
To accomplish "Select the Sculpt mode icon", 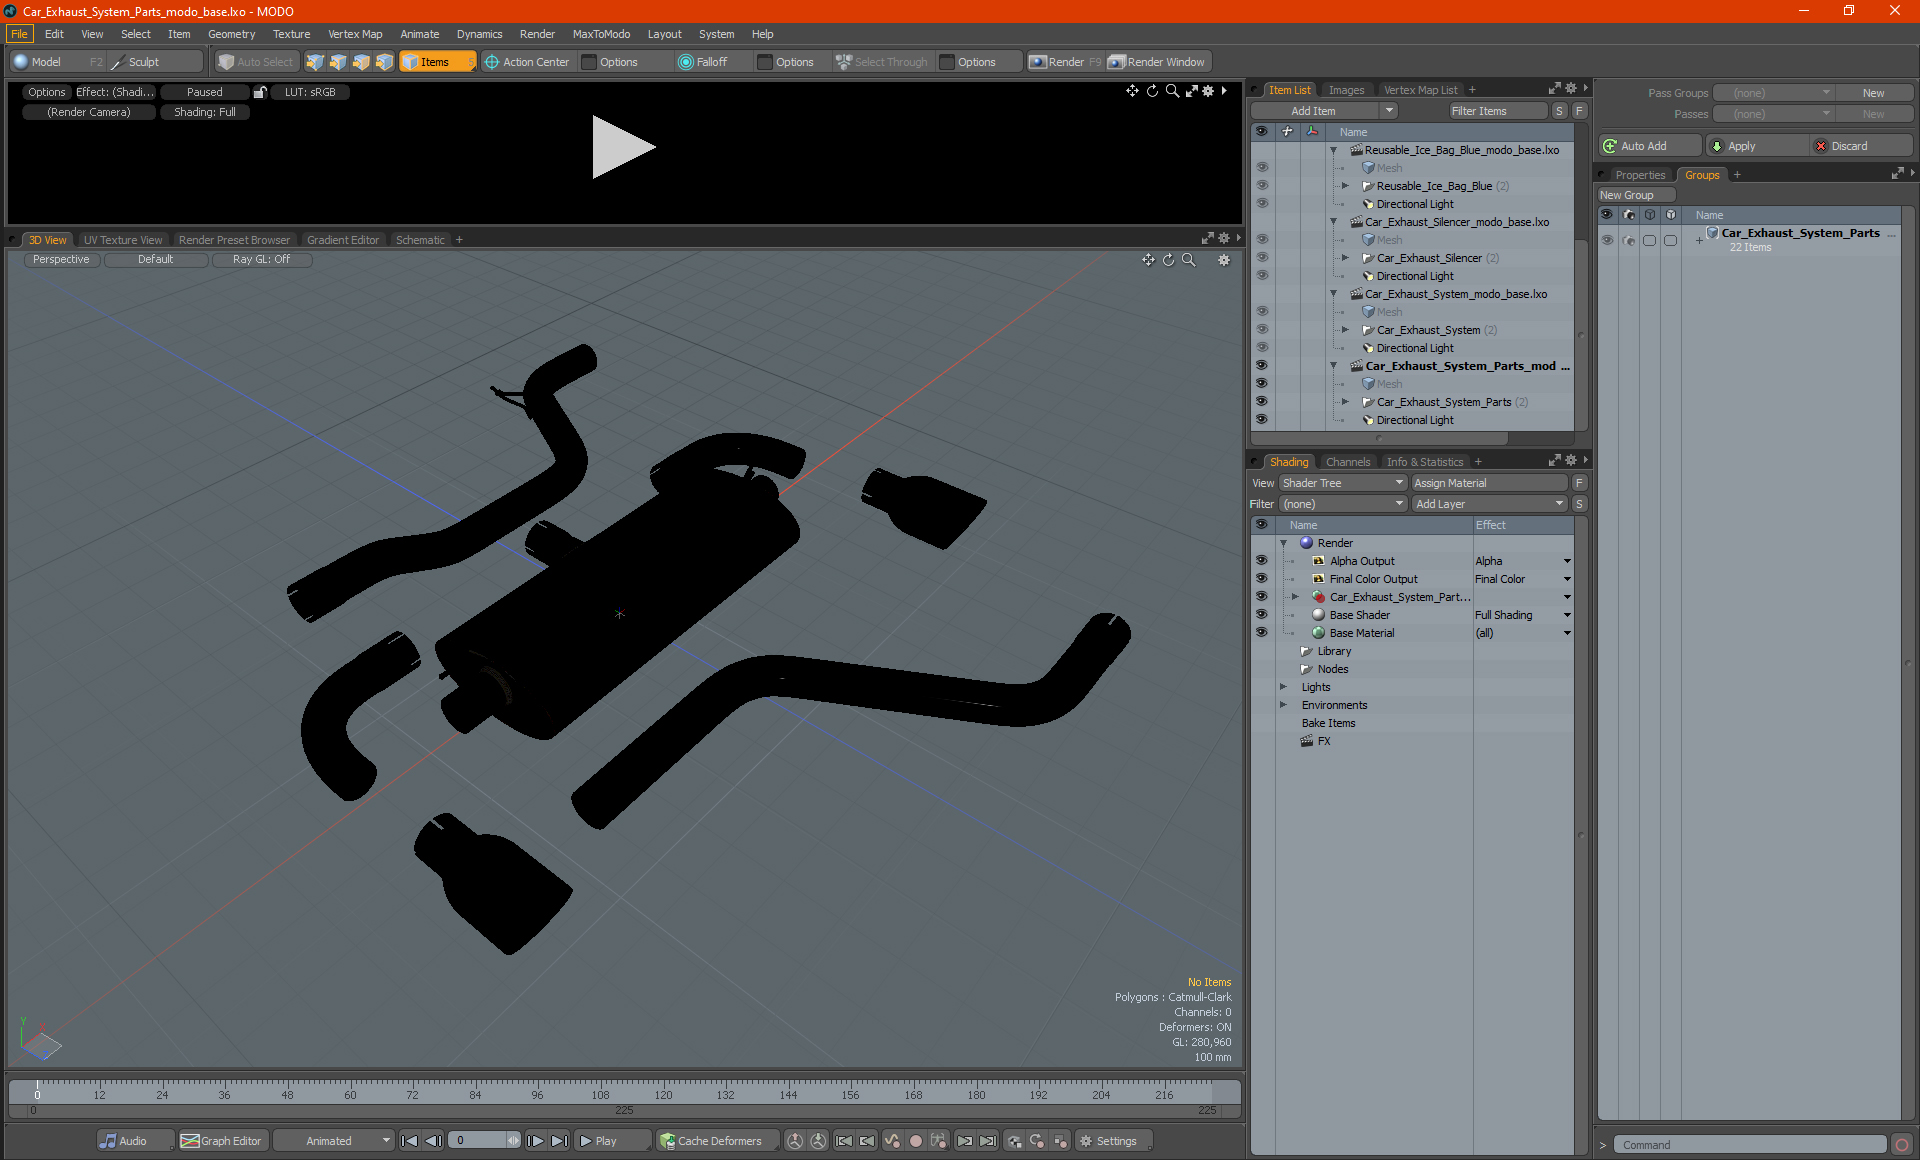I will pyautogui.click(x=118, y=62).
